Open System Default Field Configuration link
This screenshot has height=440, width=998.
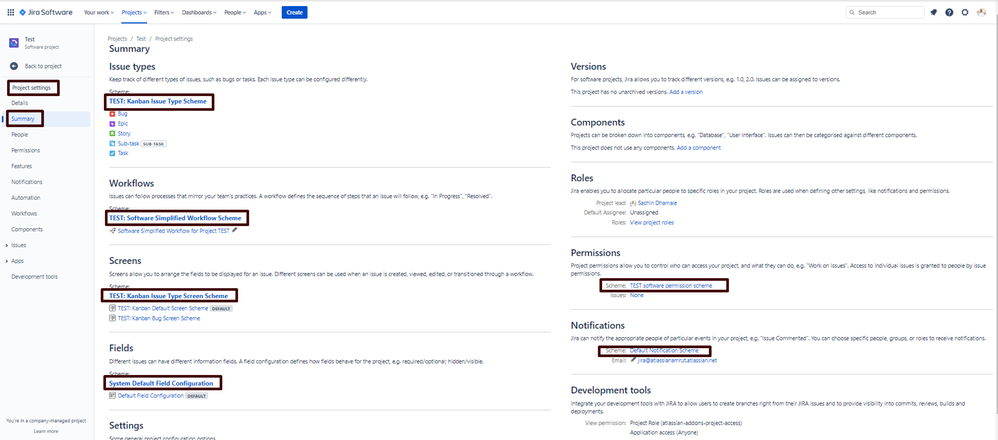tap(161, 383)
